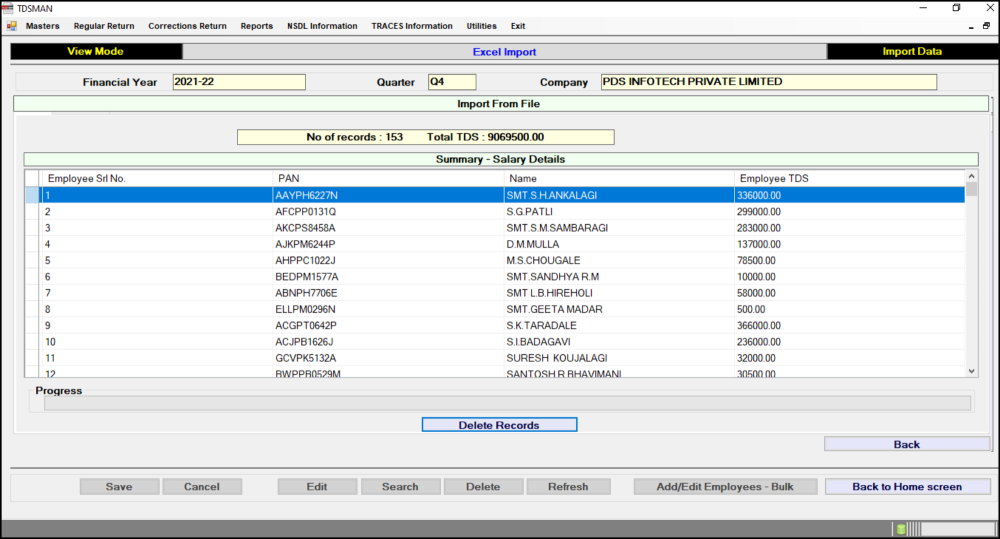The width and height of the screenshot is (1000, 539).
Task: Click the Refresh button
Action: (x=568, y=487)
